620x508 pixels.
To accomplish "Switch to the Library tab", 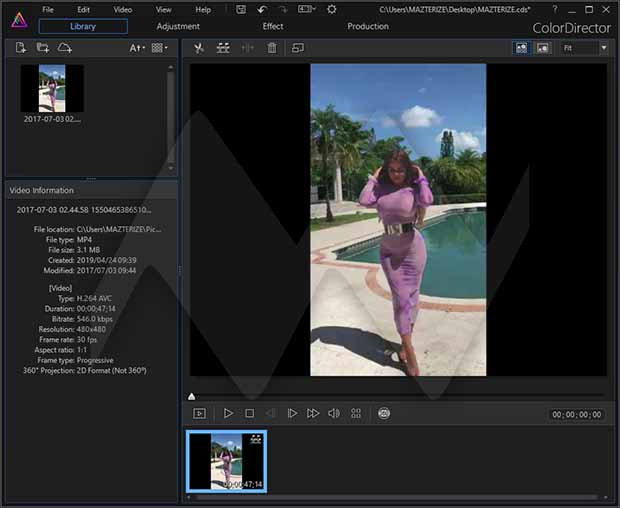I will pyautogui.click(x=83, y=26).
